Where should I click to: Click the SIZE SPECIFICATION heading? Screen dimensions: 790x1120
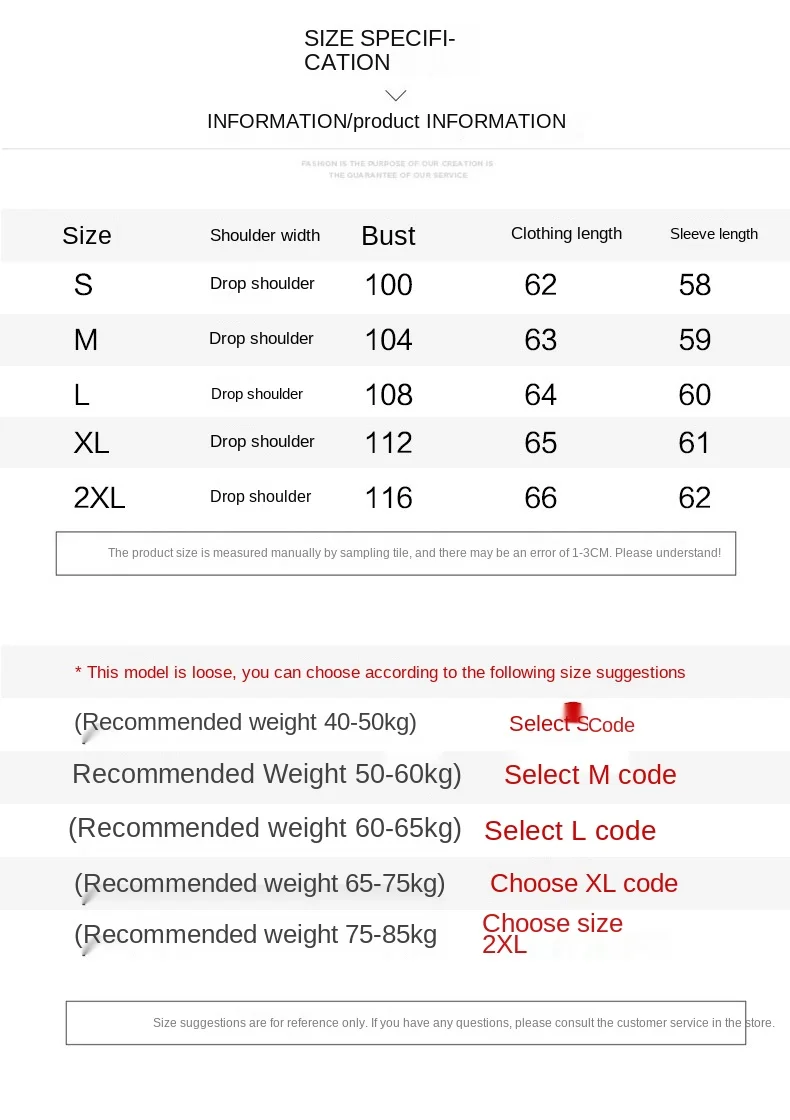[379, 50]
